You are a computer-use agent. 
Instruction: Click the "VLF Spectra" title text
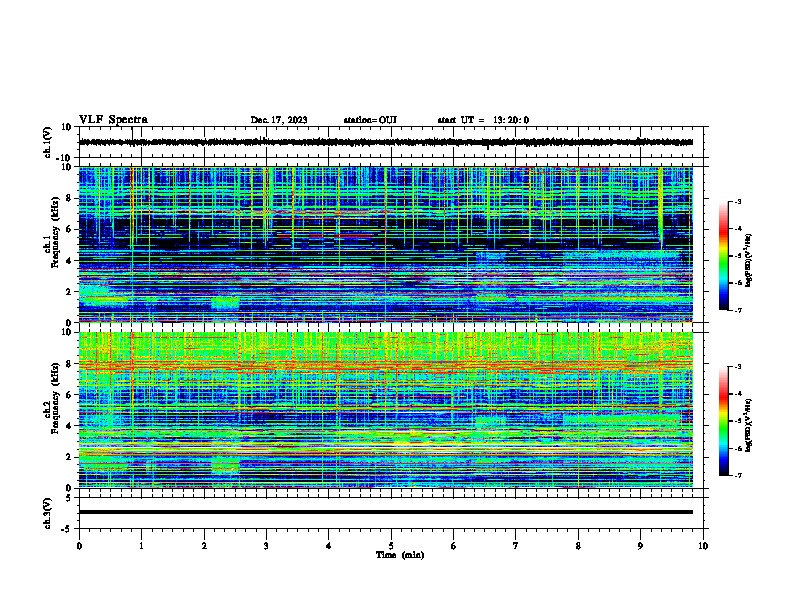[113, 120]
